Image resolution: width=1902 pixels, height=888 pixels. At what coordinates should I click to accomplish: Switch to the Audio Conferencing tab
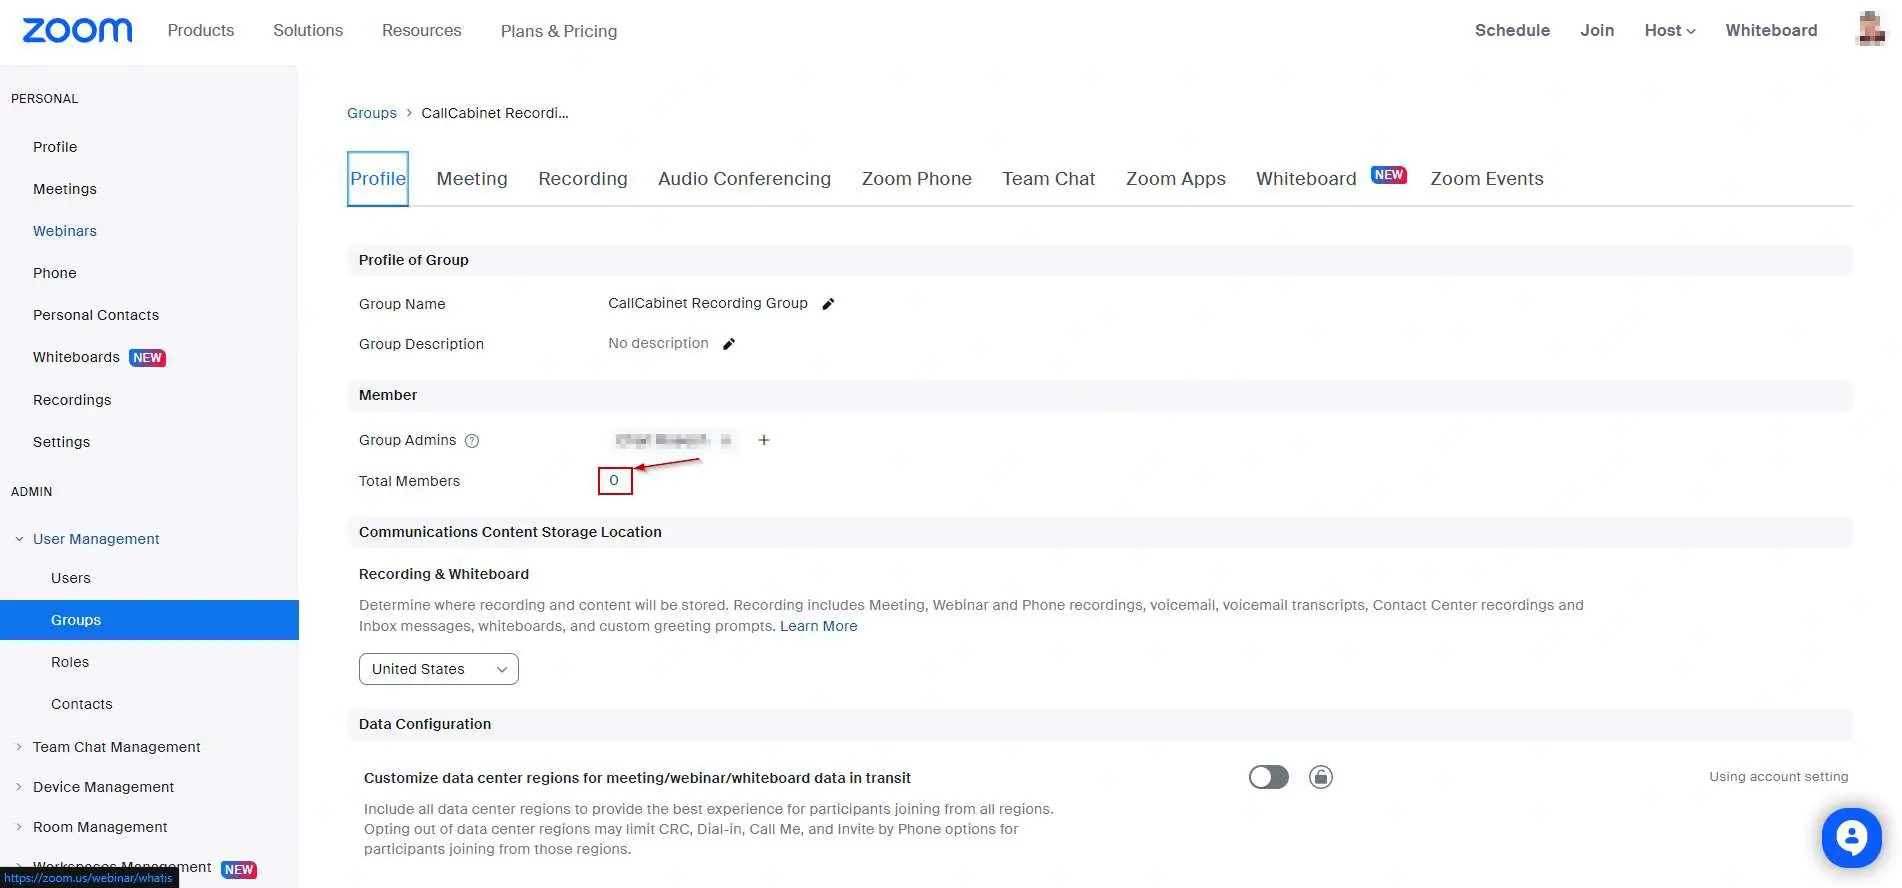coord(744,179)
